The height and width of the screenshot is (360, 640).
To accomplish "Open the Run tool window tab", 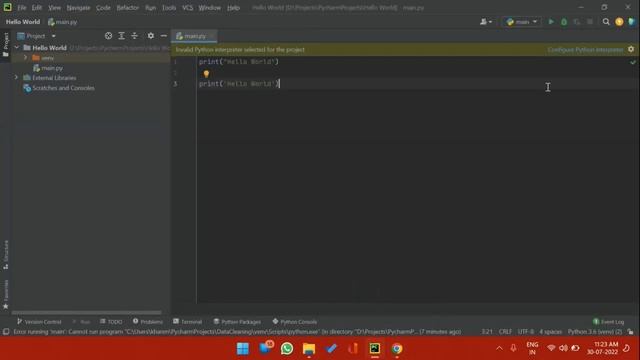I will (81, 322).
